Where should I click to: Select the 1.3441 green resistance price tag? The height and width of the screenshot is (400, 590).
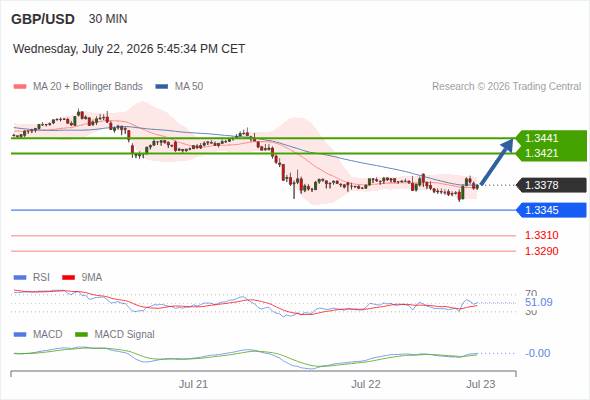point(551,138)
